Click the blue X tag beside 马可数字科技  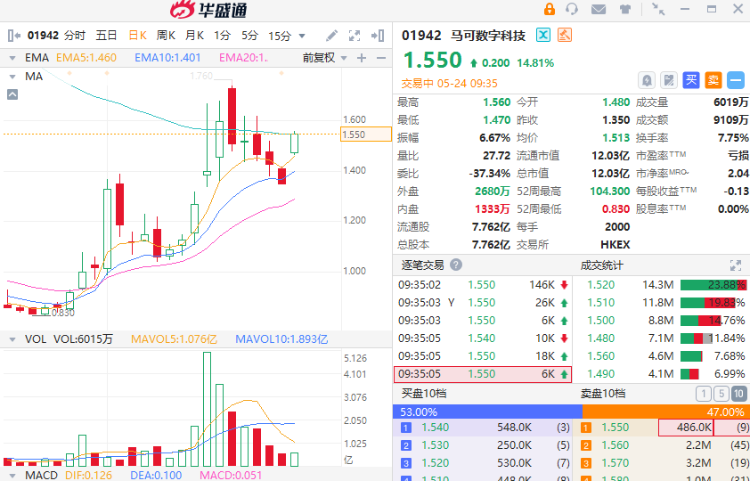543,35
